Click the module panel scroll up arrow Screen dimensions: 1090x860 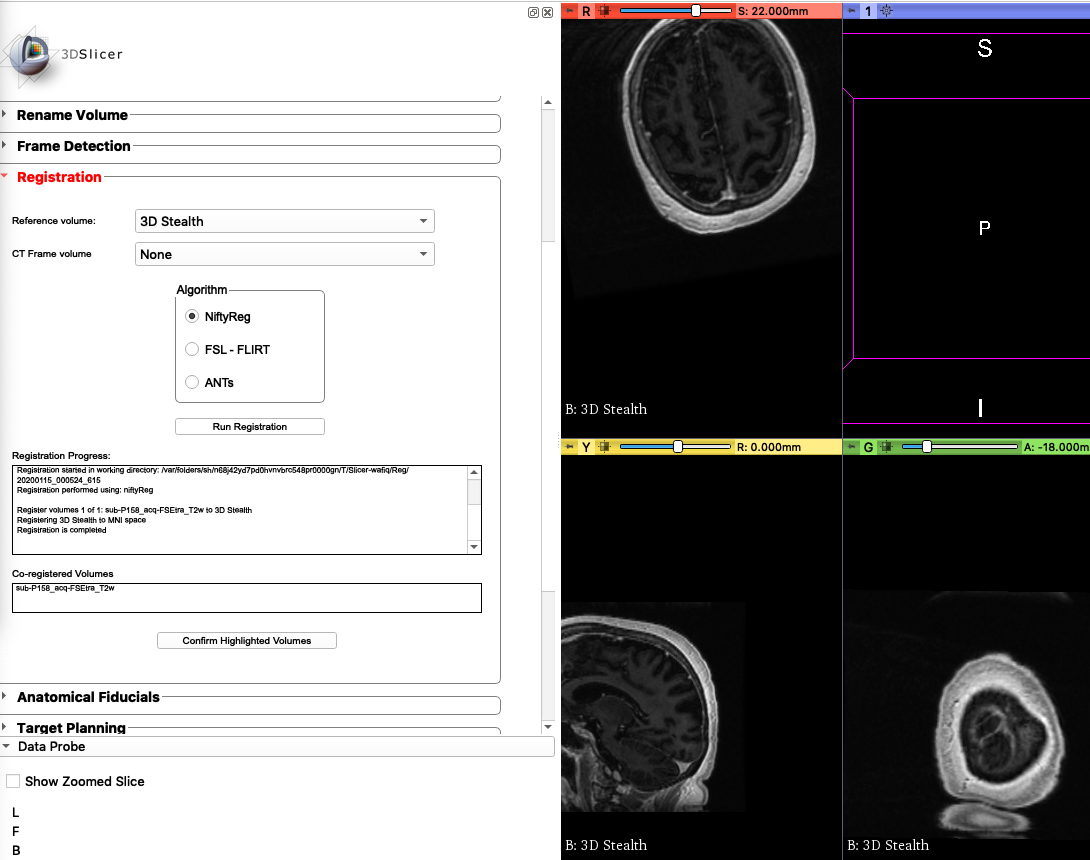coord(548,102)
